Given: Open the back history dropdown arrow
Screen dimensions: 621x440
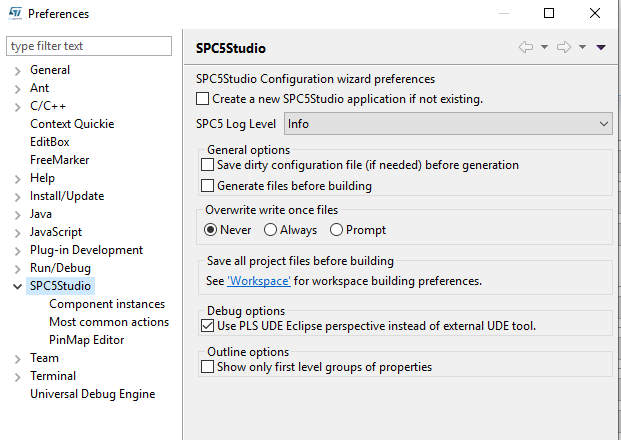Looking at the screenshot, I should pyautogui.click(x=545, y=47).
